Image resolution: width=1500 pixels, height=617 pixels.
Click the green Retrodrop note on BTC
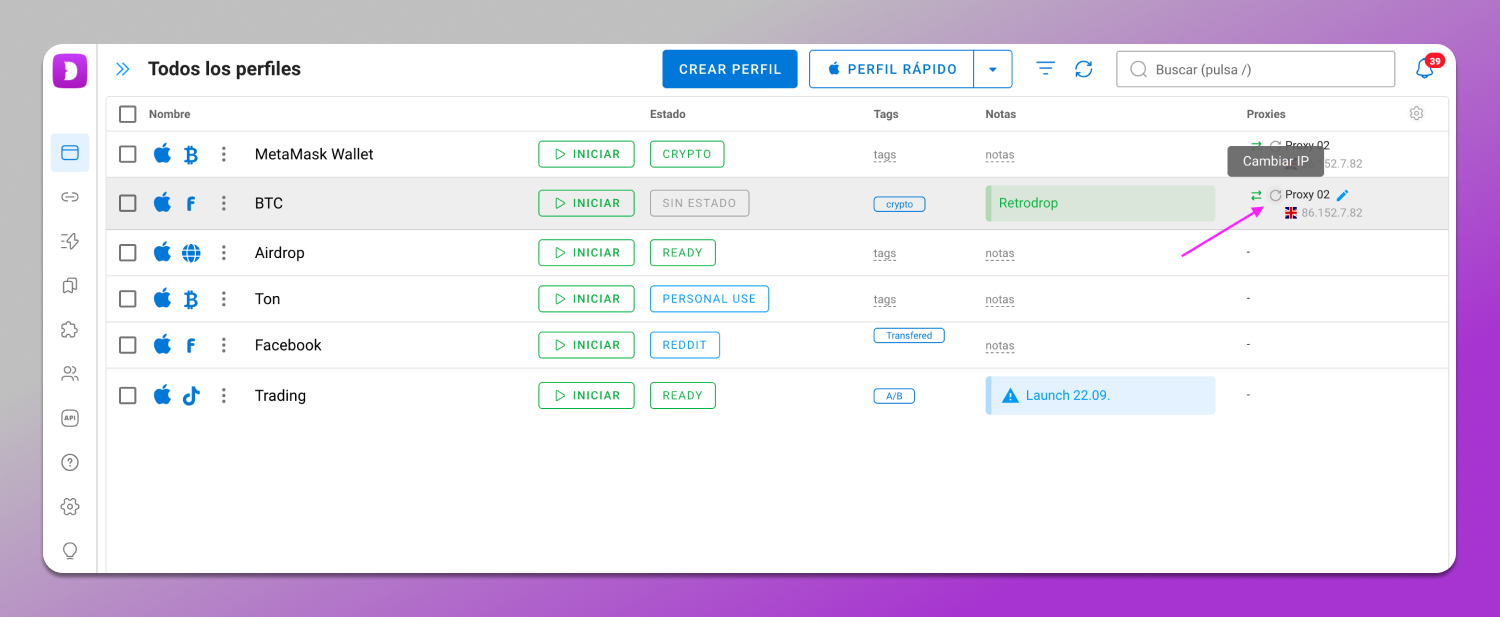click(x=1100, y=203)
